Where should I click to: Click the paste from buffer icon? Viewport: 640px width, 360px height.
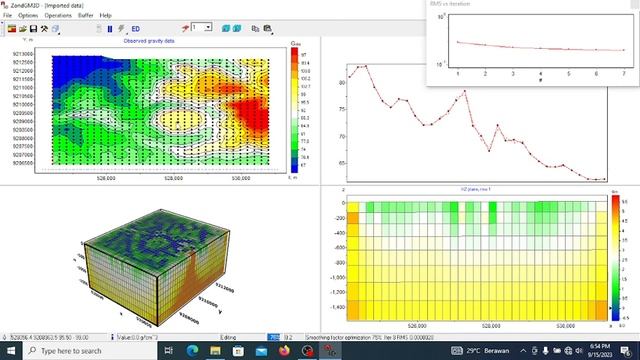267,29
